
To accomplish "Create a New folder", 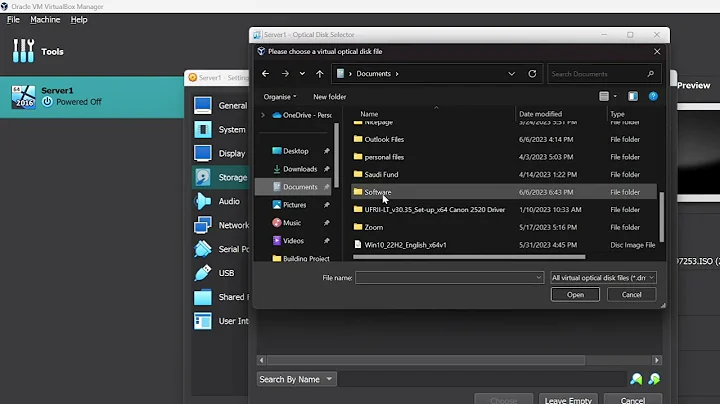I will pos(330,97).
